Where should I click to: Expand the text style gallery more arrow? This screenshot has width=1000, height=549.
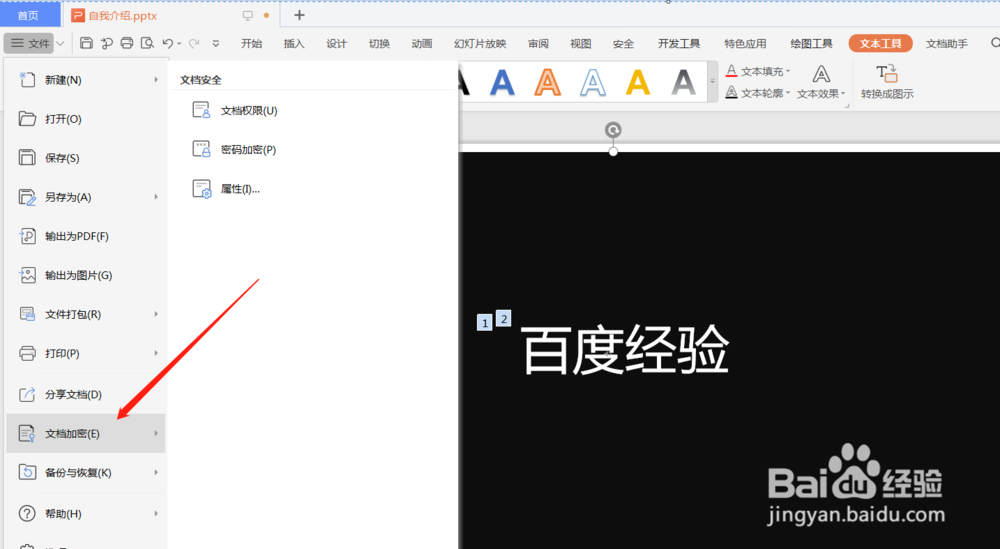[712, 82]
